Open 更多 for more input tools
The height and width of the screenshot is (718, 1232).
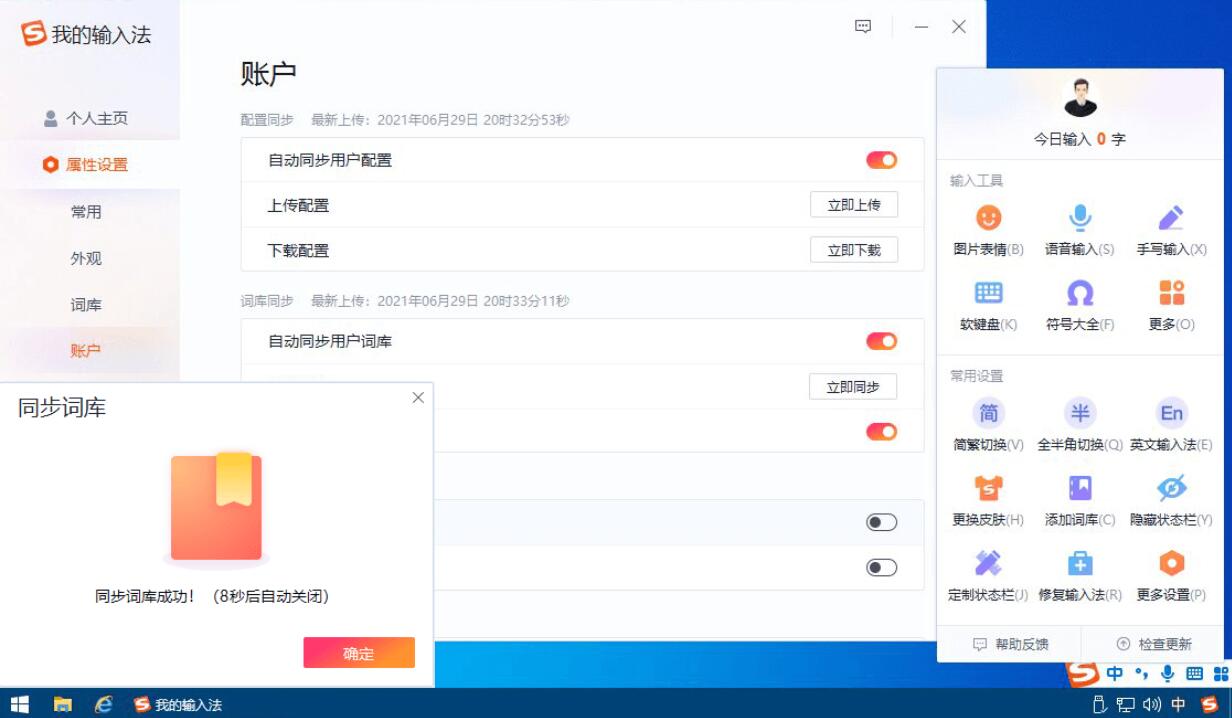pyautogui.click(x=1170, y=305)
